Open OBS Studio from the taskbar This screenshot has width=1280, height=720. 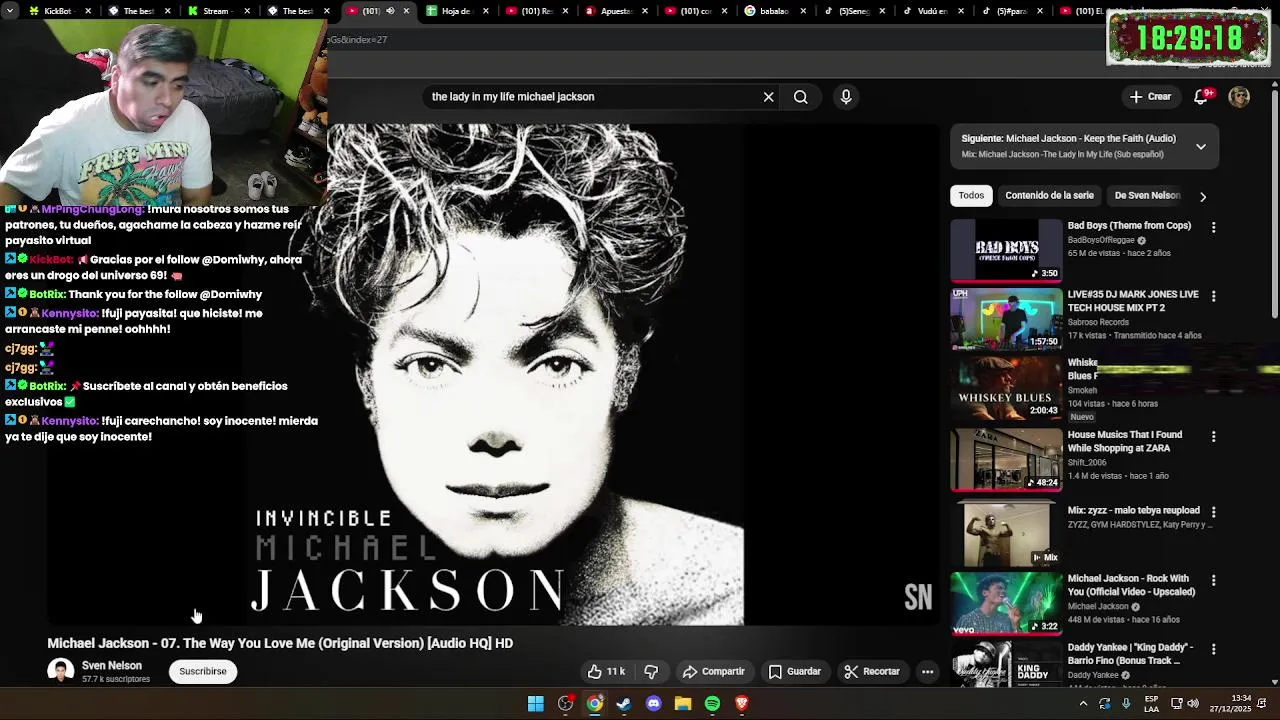[566, 704]
